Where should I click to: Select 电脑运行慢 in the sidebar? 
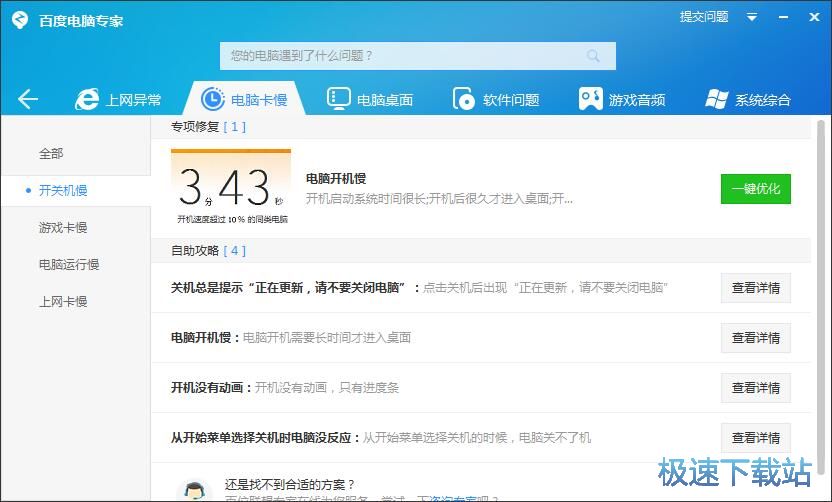tap(69, 264)
